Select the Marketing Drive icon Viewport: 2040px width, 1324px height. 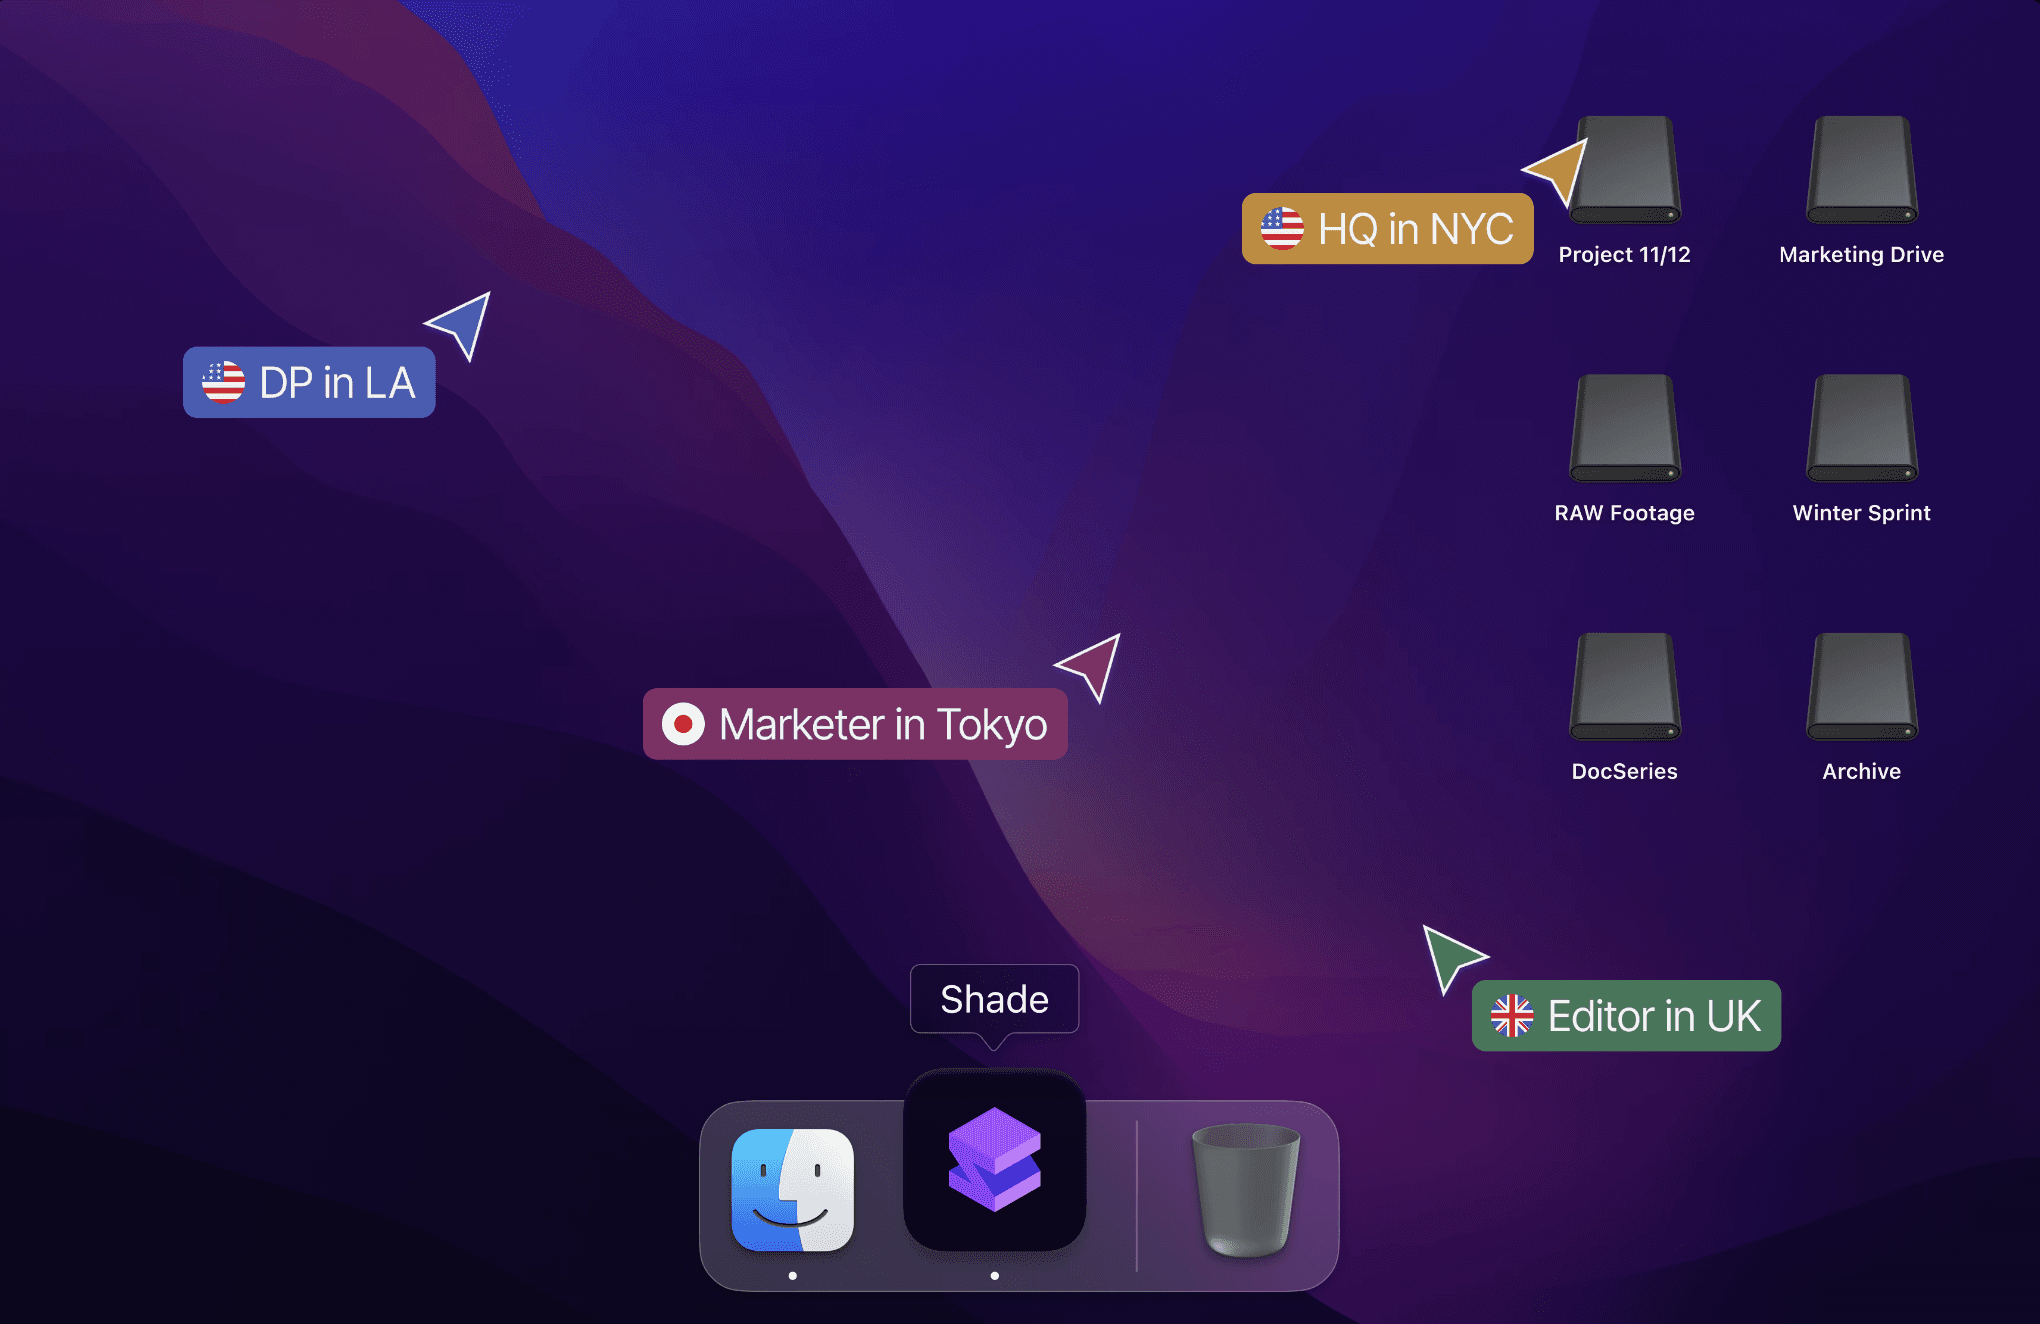[x=1861, y=171]
